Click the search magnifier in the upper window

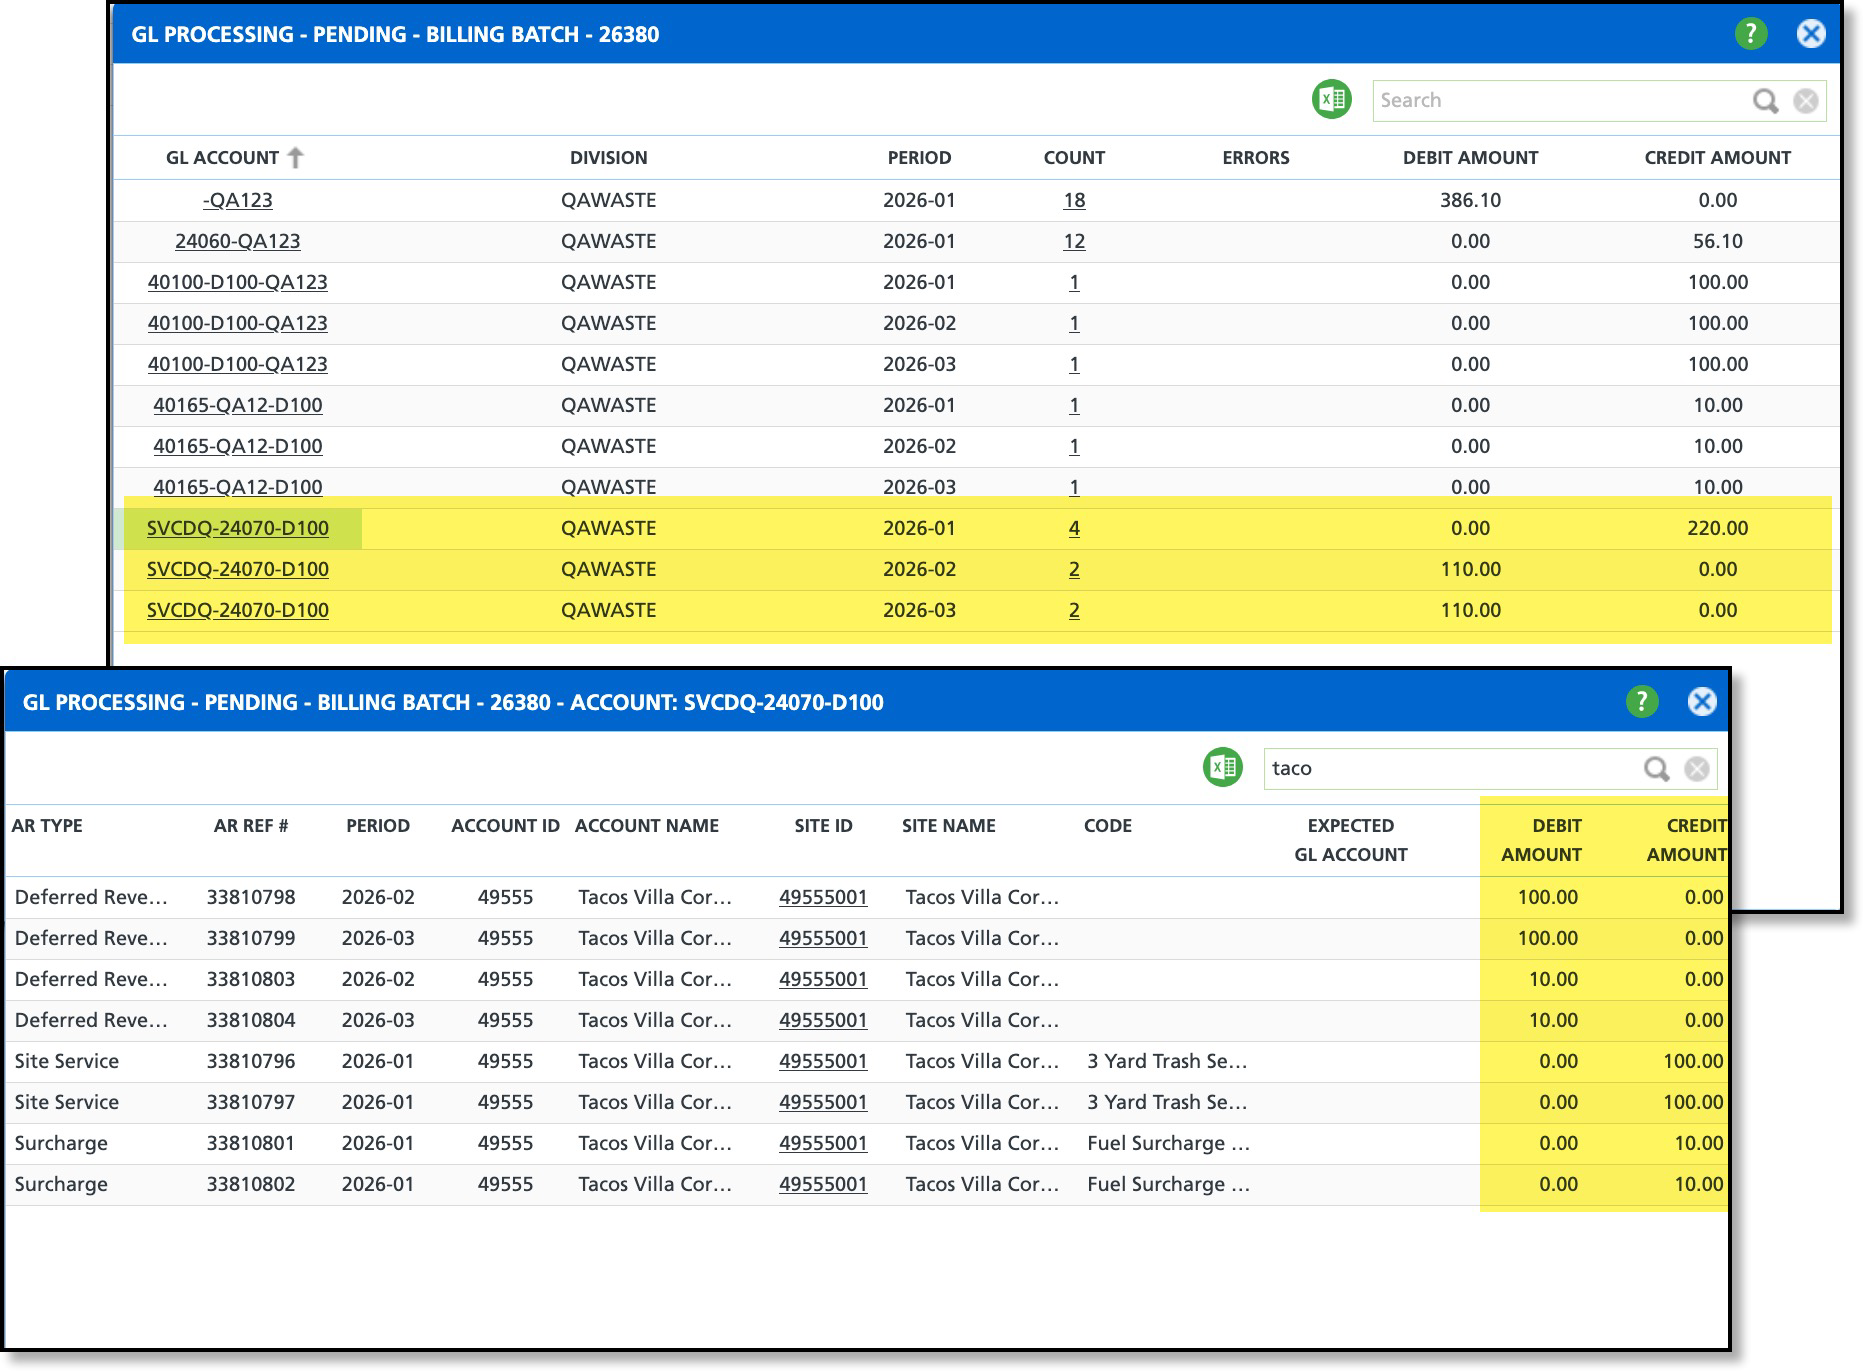[x=1765, y=101]
